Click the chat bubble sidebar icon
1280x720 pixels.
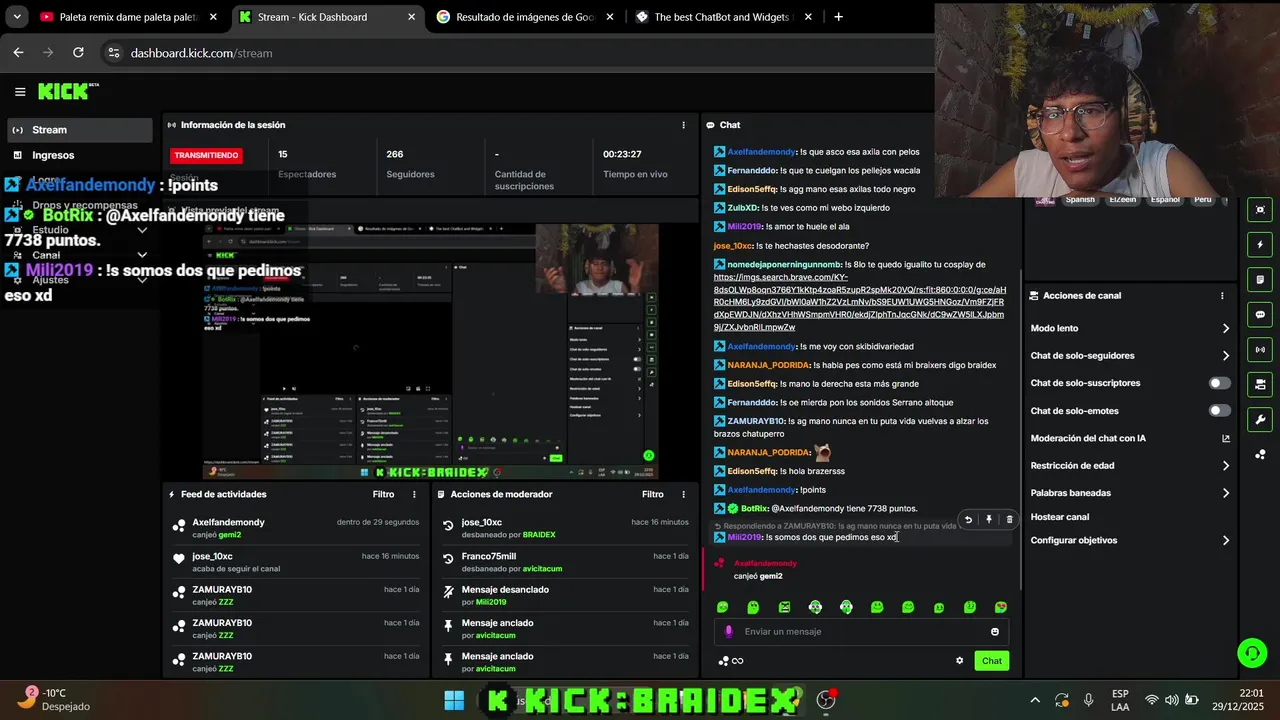1260,315
